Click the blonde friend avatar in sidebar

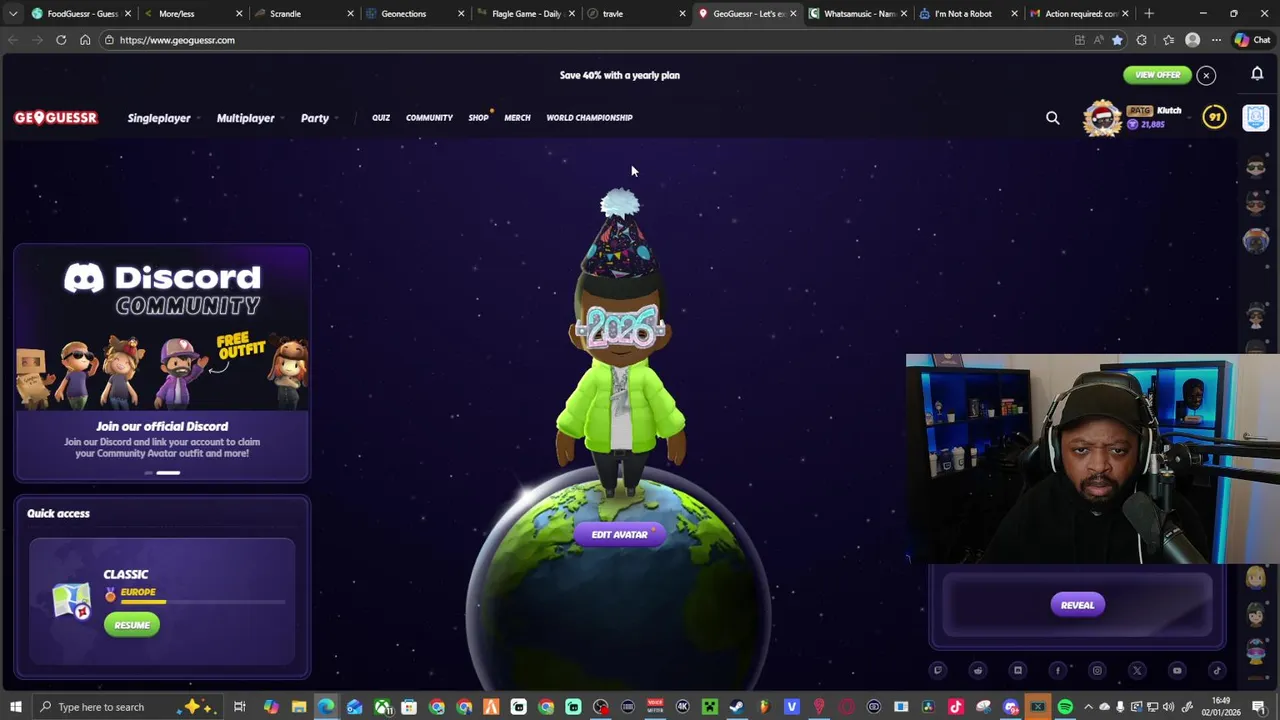point(1256,577)
